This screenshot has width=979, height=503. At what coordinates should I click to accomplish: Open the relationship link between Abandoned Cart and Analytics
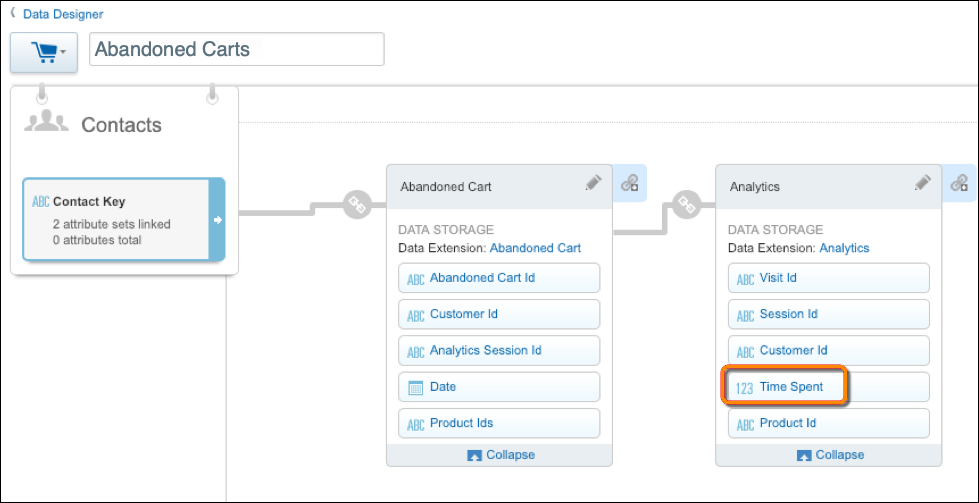point(687,205)
